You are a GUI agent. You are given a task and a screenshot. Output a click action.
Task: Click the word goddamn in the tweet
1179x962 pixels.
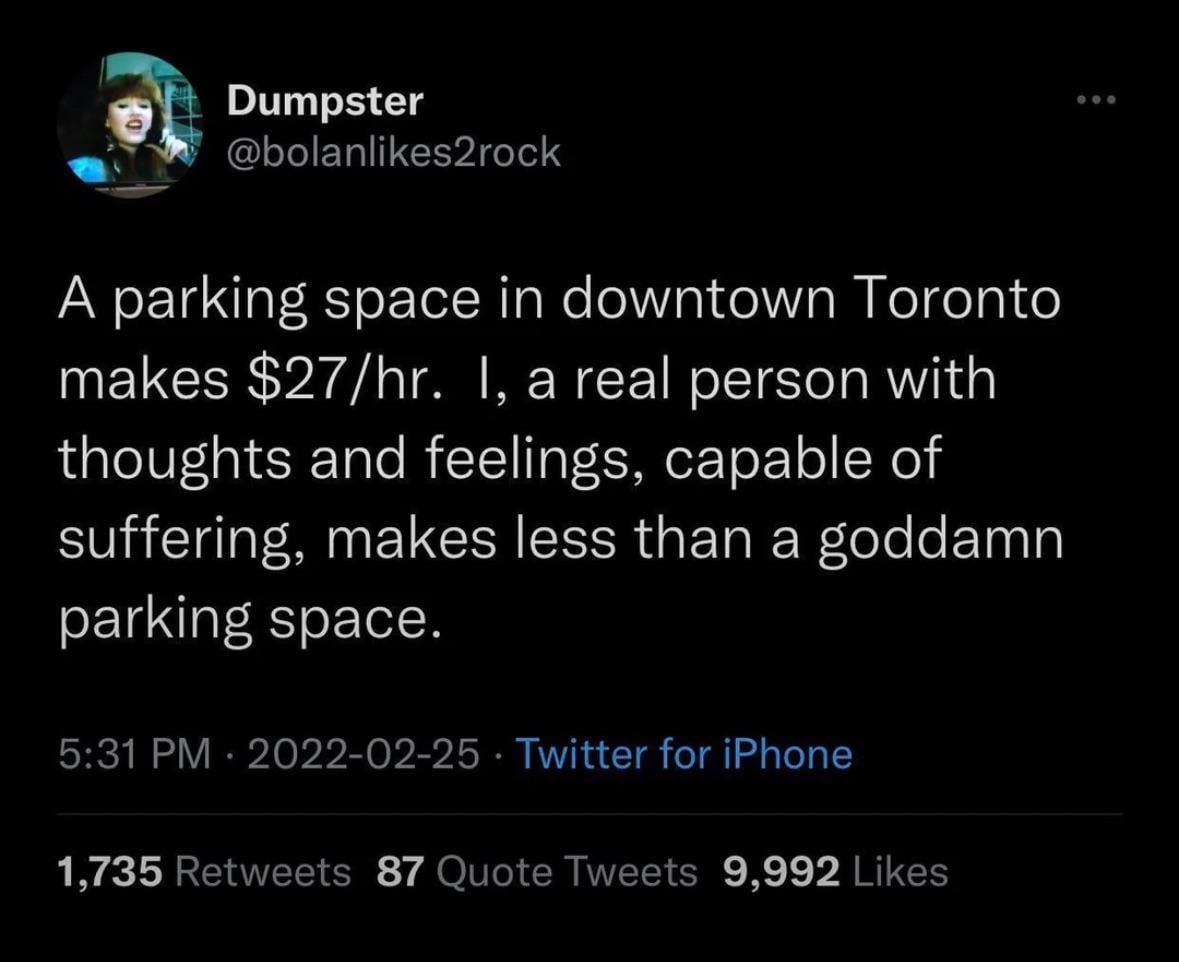click(940, 540)
